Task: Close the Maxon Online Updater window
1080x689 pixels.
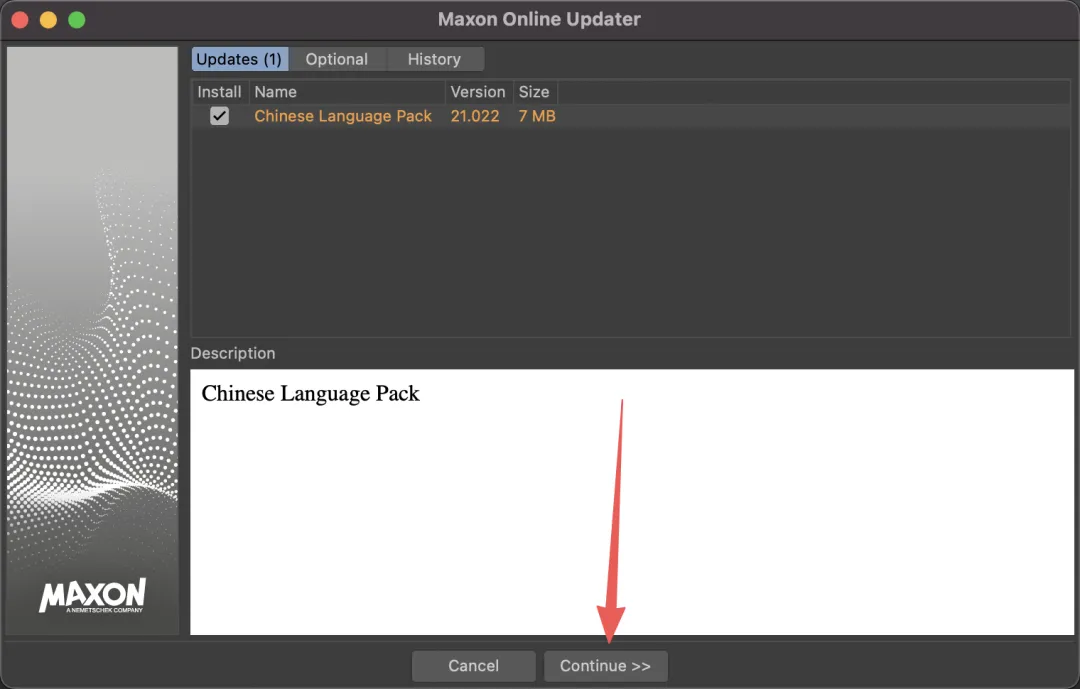Action: [x=20, y=20]
